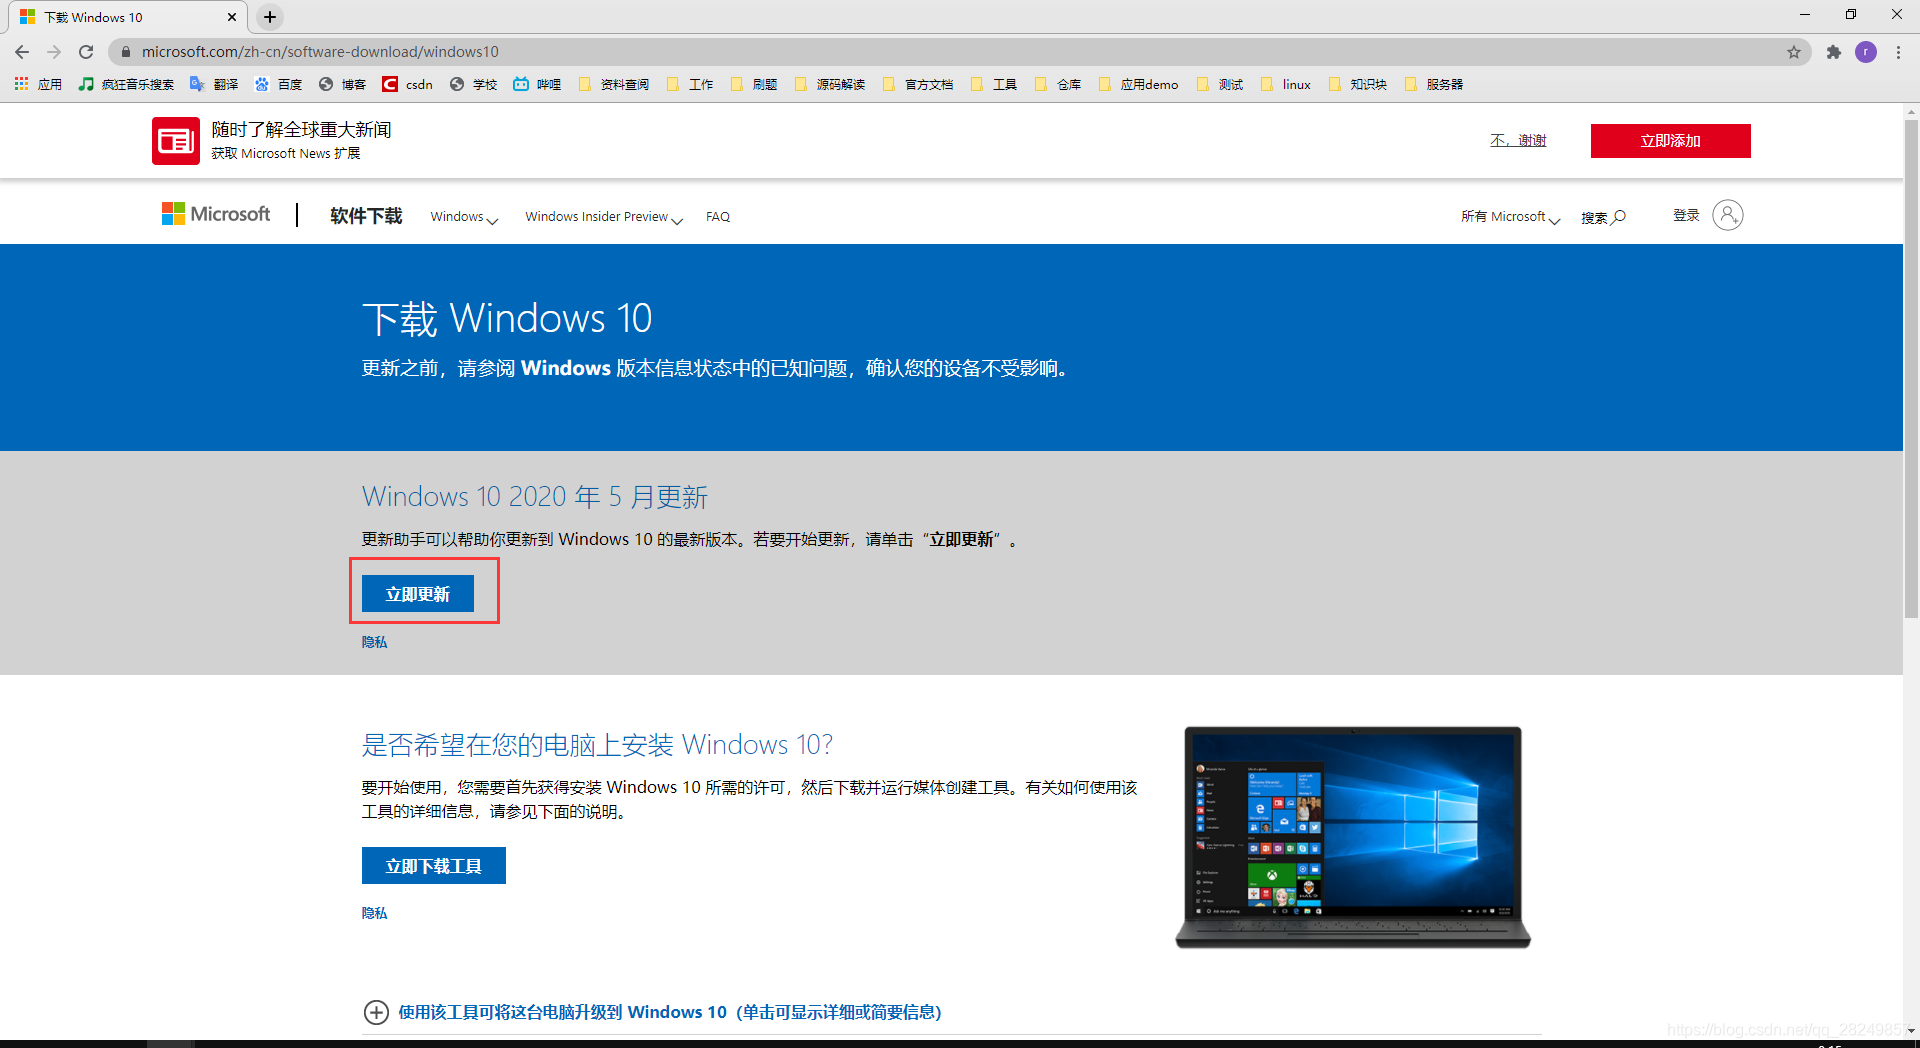Image resolution: width=1920 pixels, height=1048 pixels.
Task: Open the 测试 bookmark folder
Action: (1220, 84)
